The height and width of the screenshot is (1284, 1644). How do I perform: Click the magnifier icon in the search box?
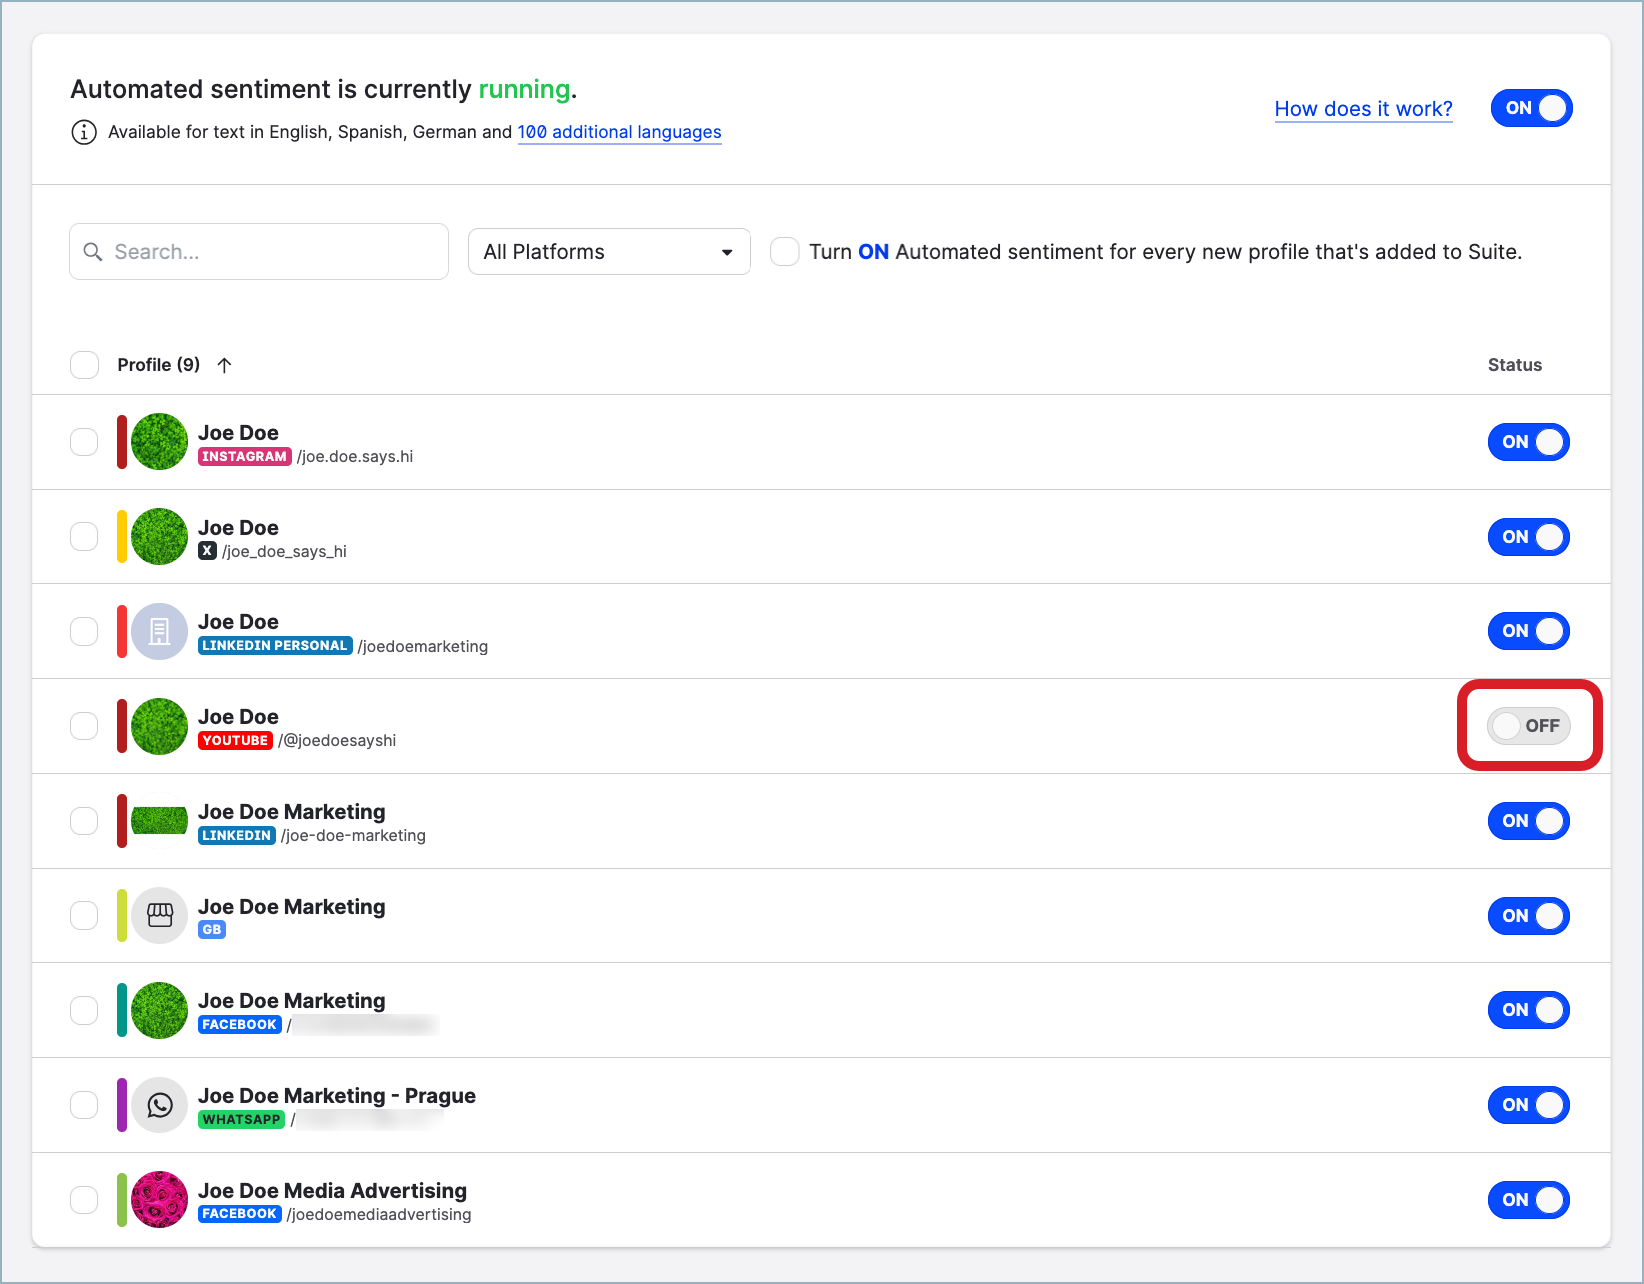(x=93, y=251)
